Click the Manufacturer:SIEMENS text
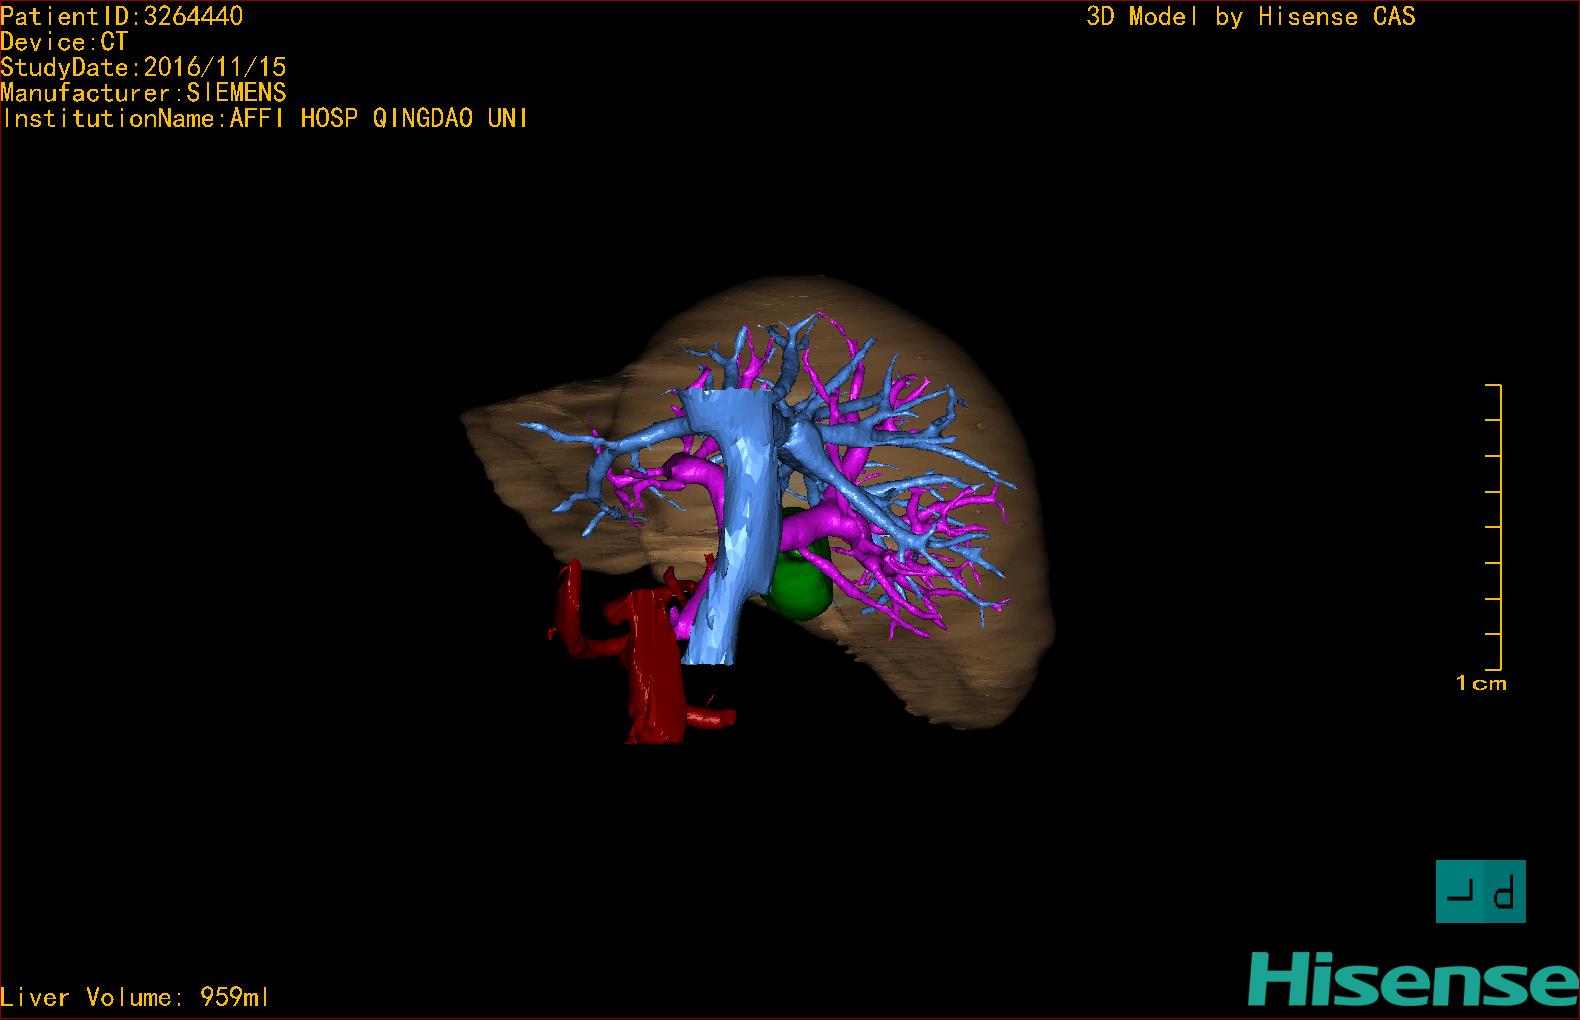This screenshot has width=1580, height=1020. tap(143, 93)
